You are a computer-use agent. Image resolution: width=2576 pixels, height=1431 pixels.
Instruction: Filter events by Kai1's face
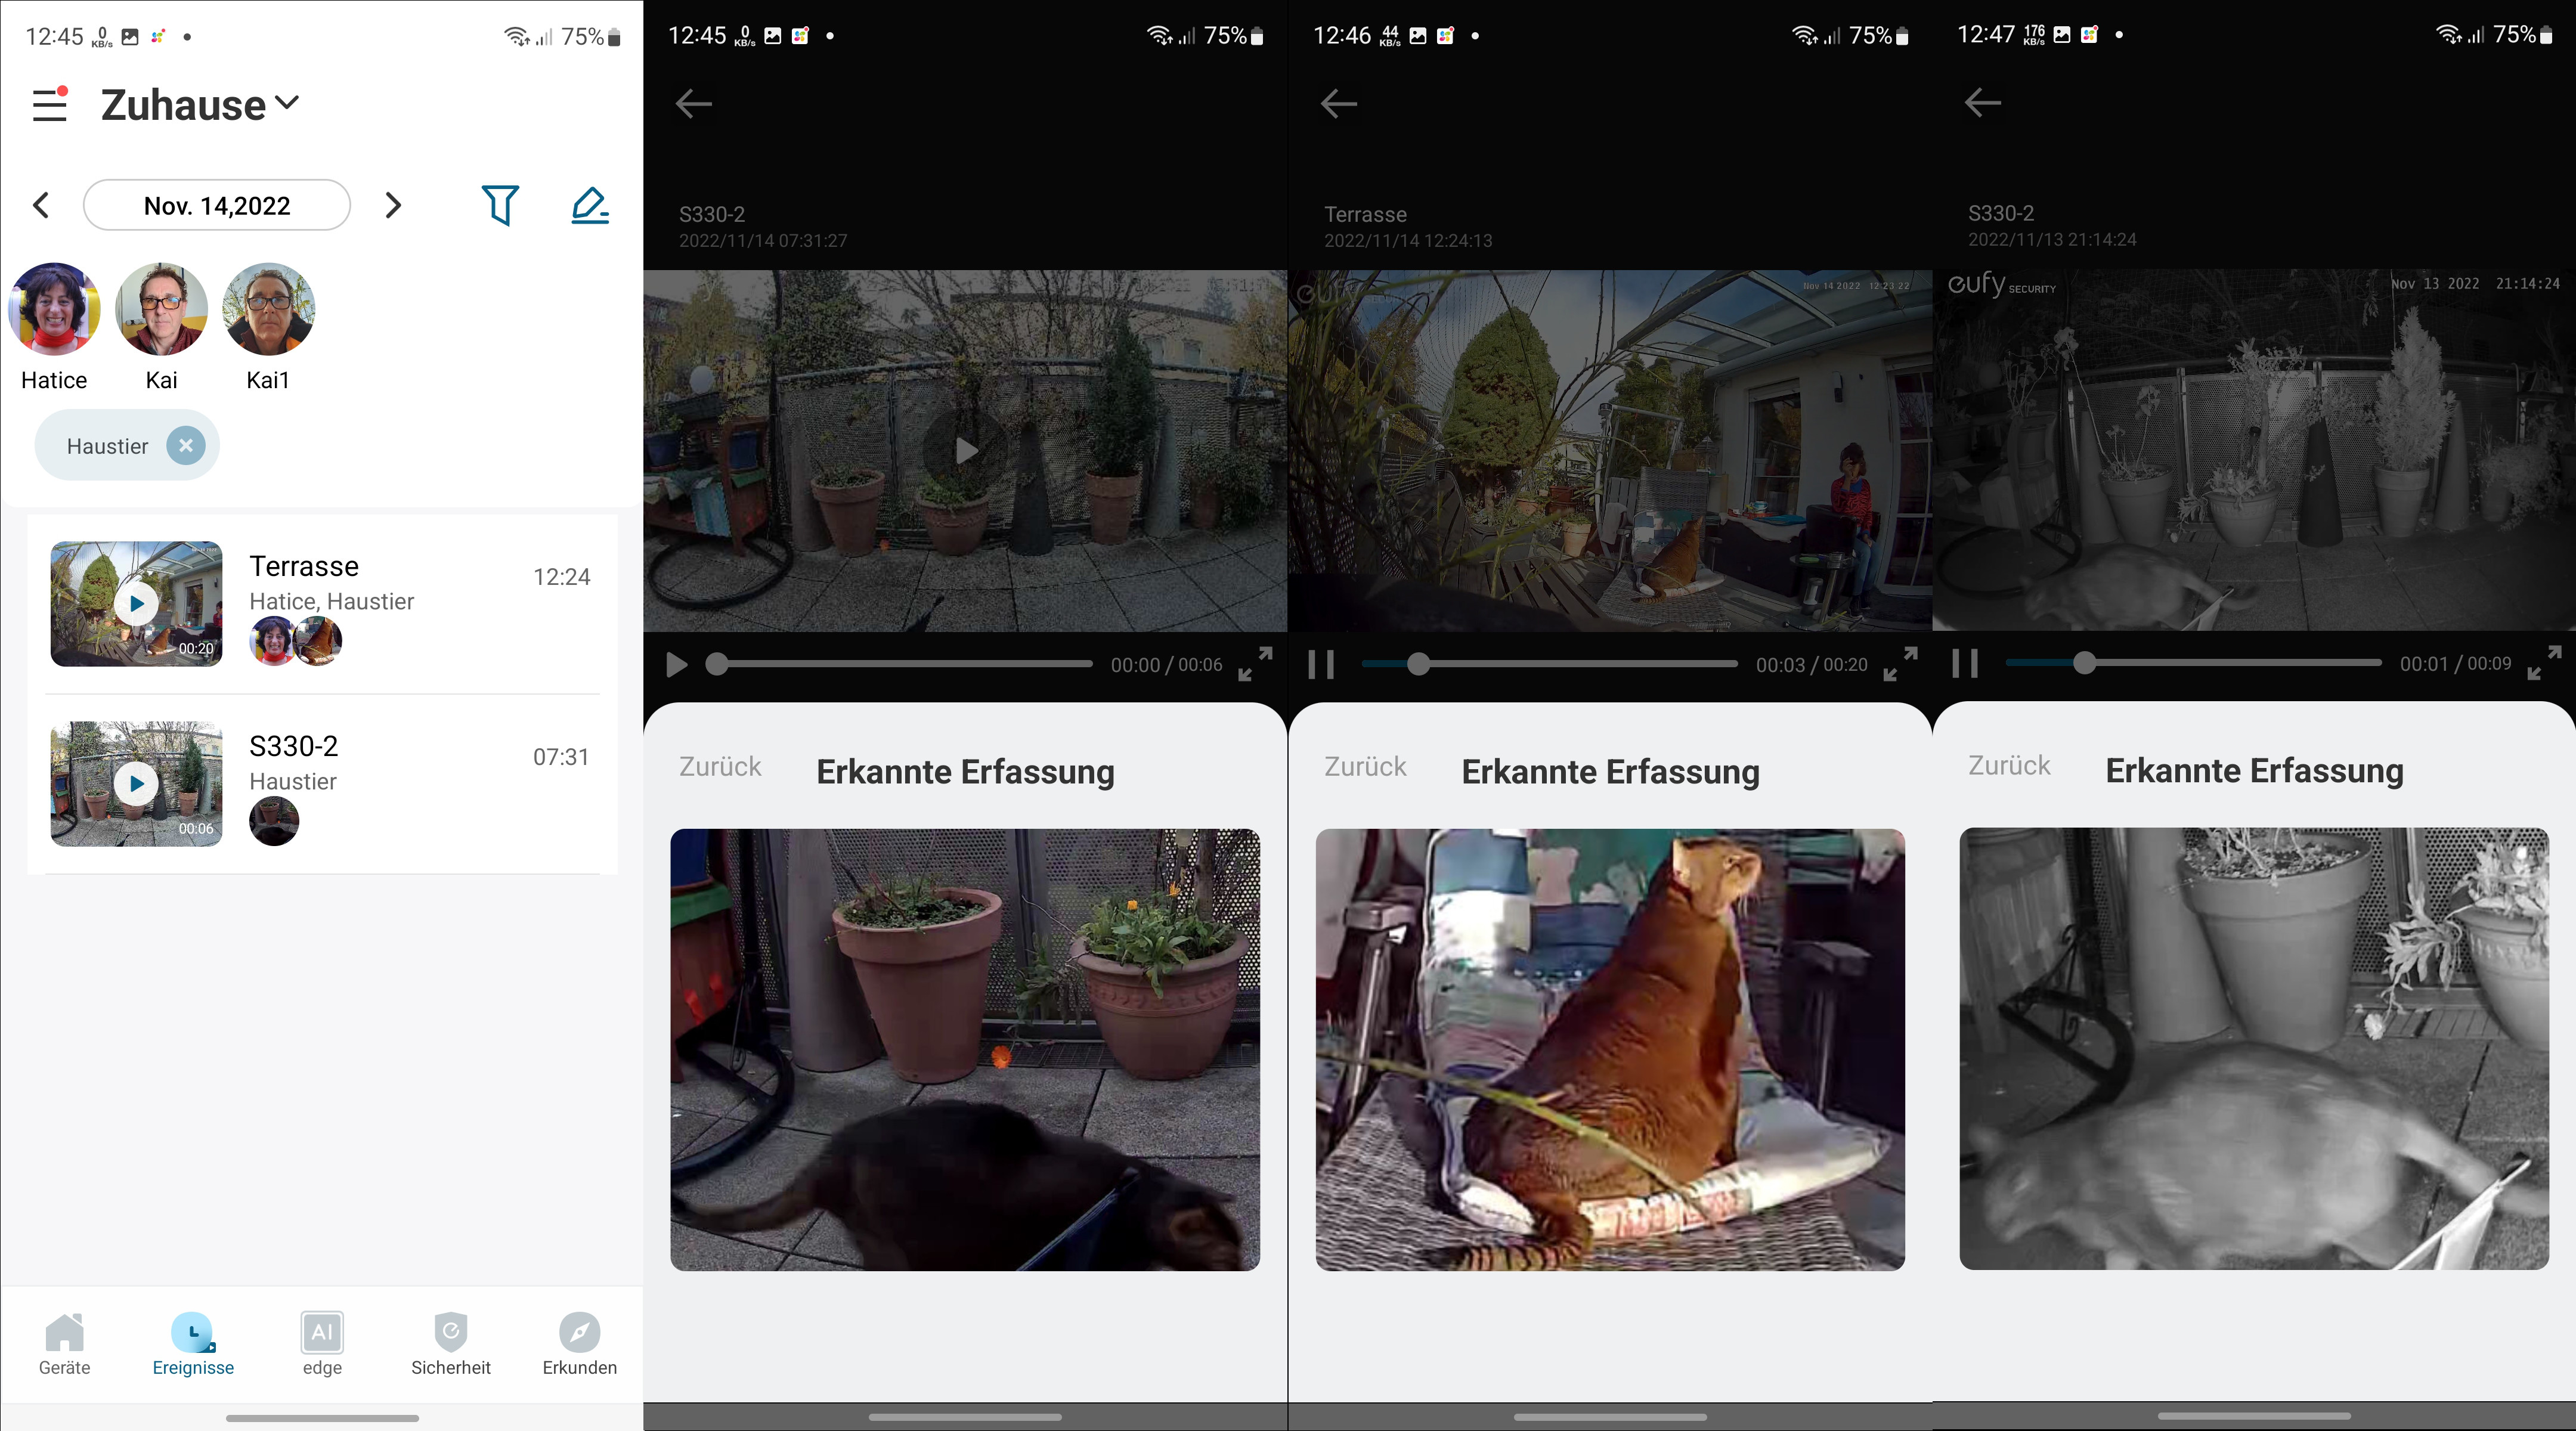(268, 309)
